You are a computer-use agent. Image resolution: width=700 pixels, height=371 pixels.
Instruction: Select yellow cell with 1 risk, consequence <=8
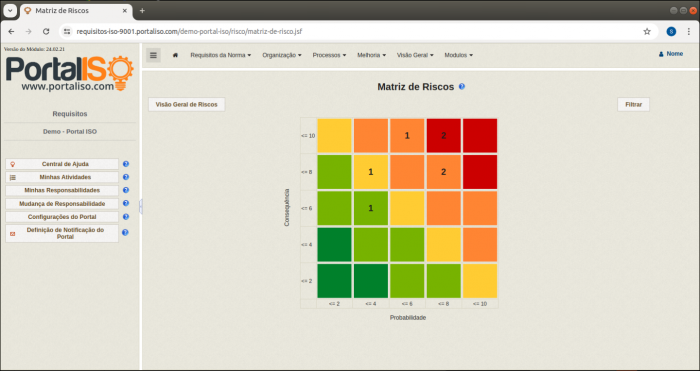371,172
